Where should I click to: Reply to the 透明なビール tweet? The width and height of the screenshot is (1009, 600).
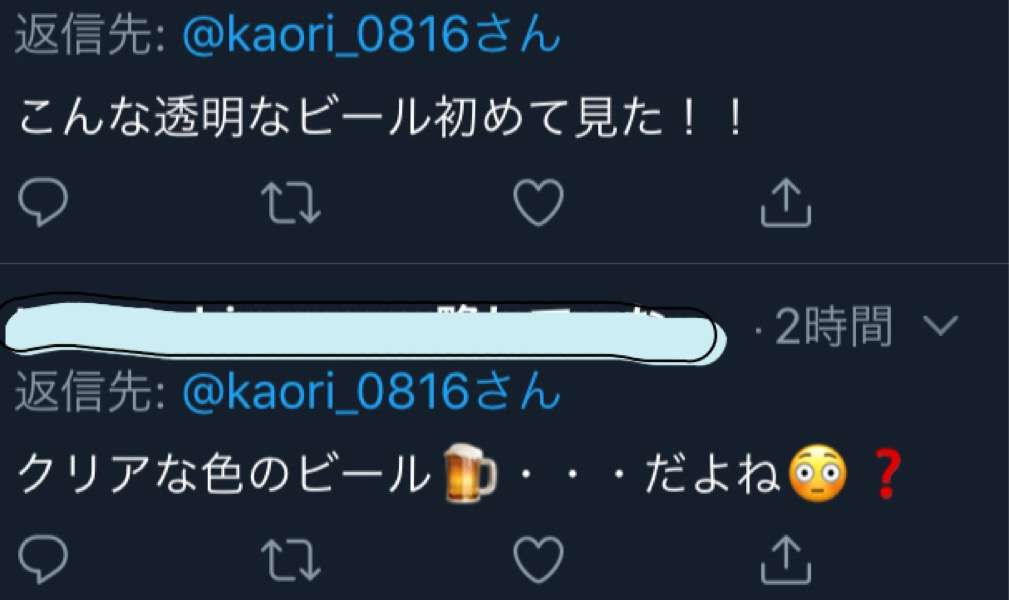[x=43, y=202]
